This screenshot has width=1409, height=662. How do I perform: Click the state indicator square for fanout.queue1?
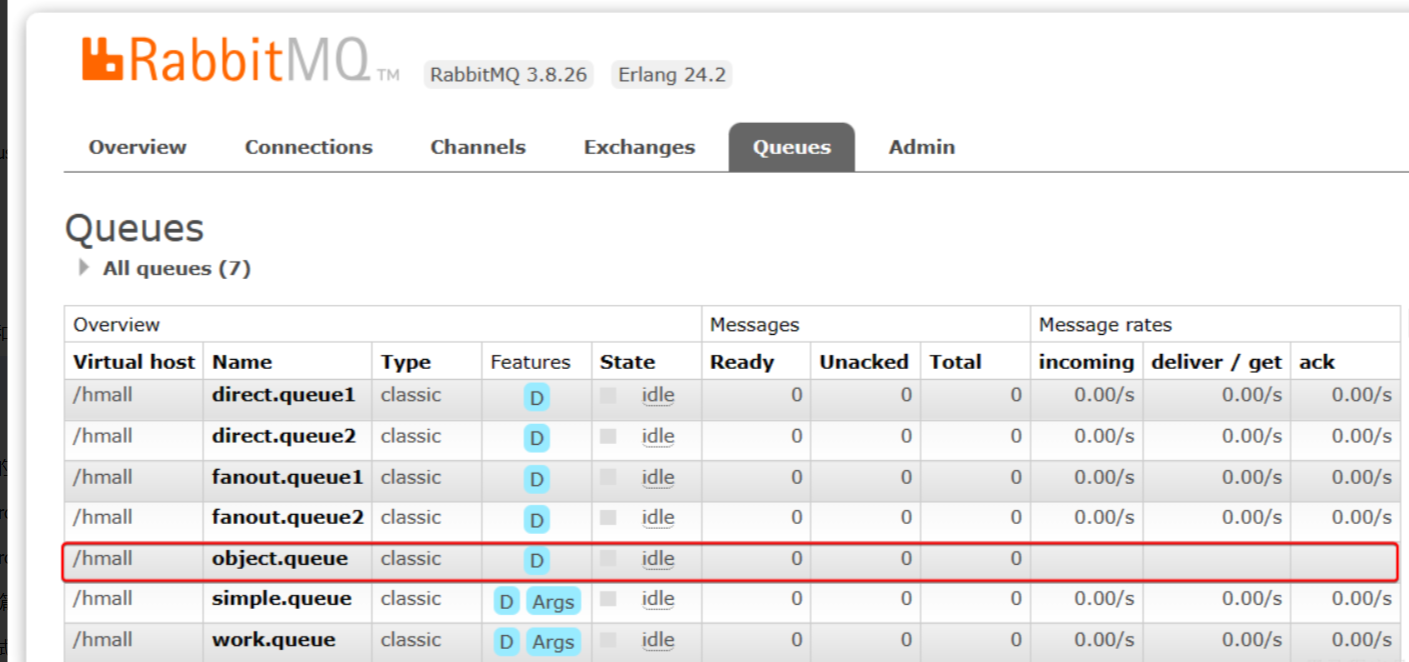(608, 478)
